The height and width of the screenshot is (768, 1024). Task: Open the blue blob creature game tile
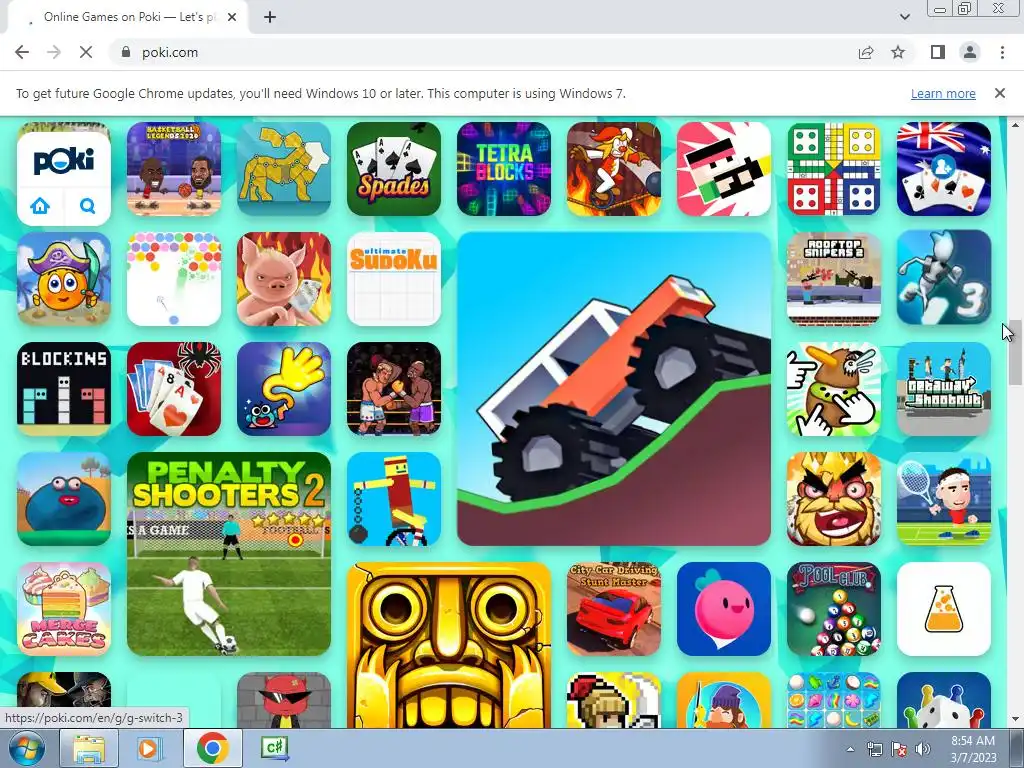click(x=64, y=499)
